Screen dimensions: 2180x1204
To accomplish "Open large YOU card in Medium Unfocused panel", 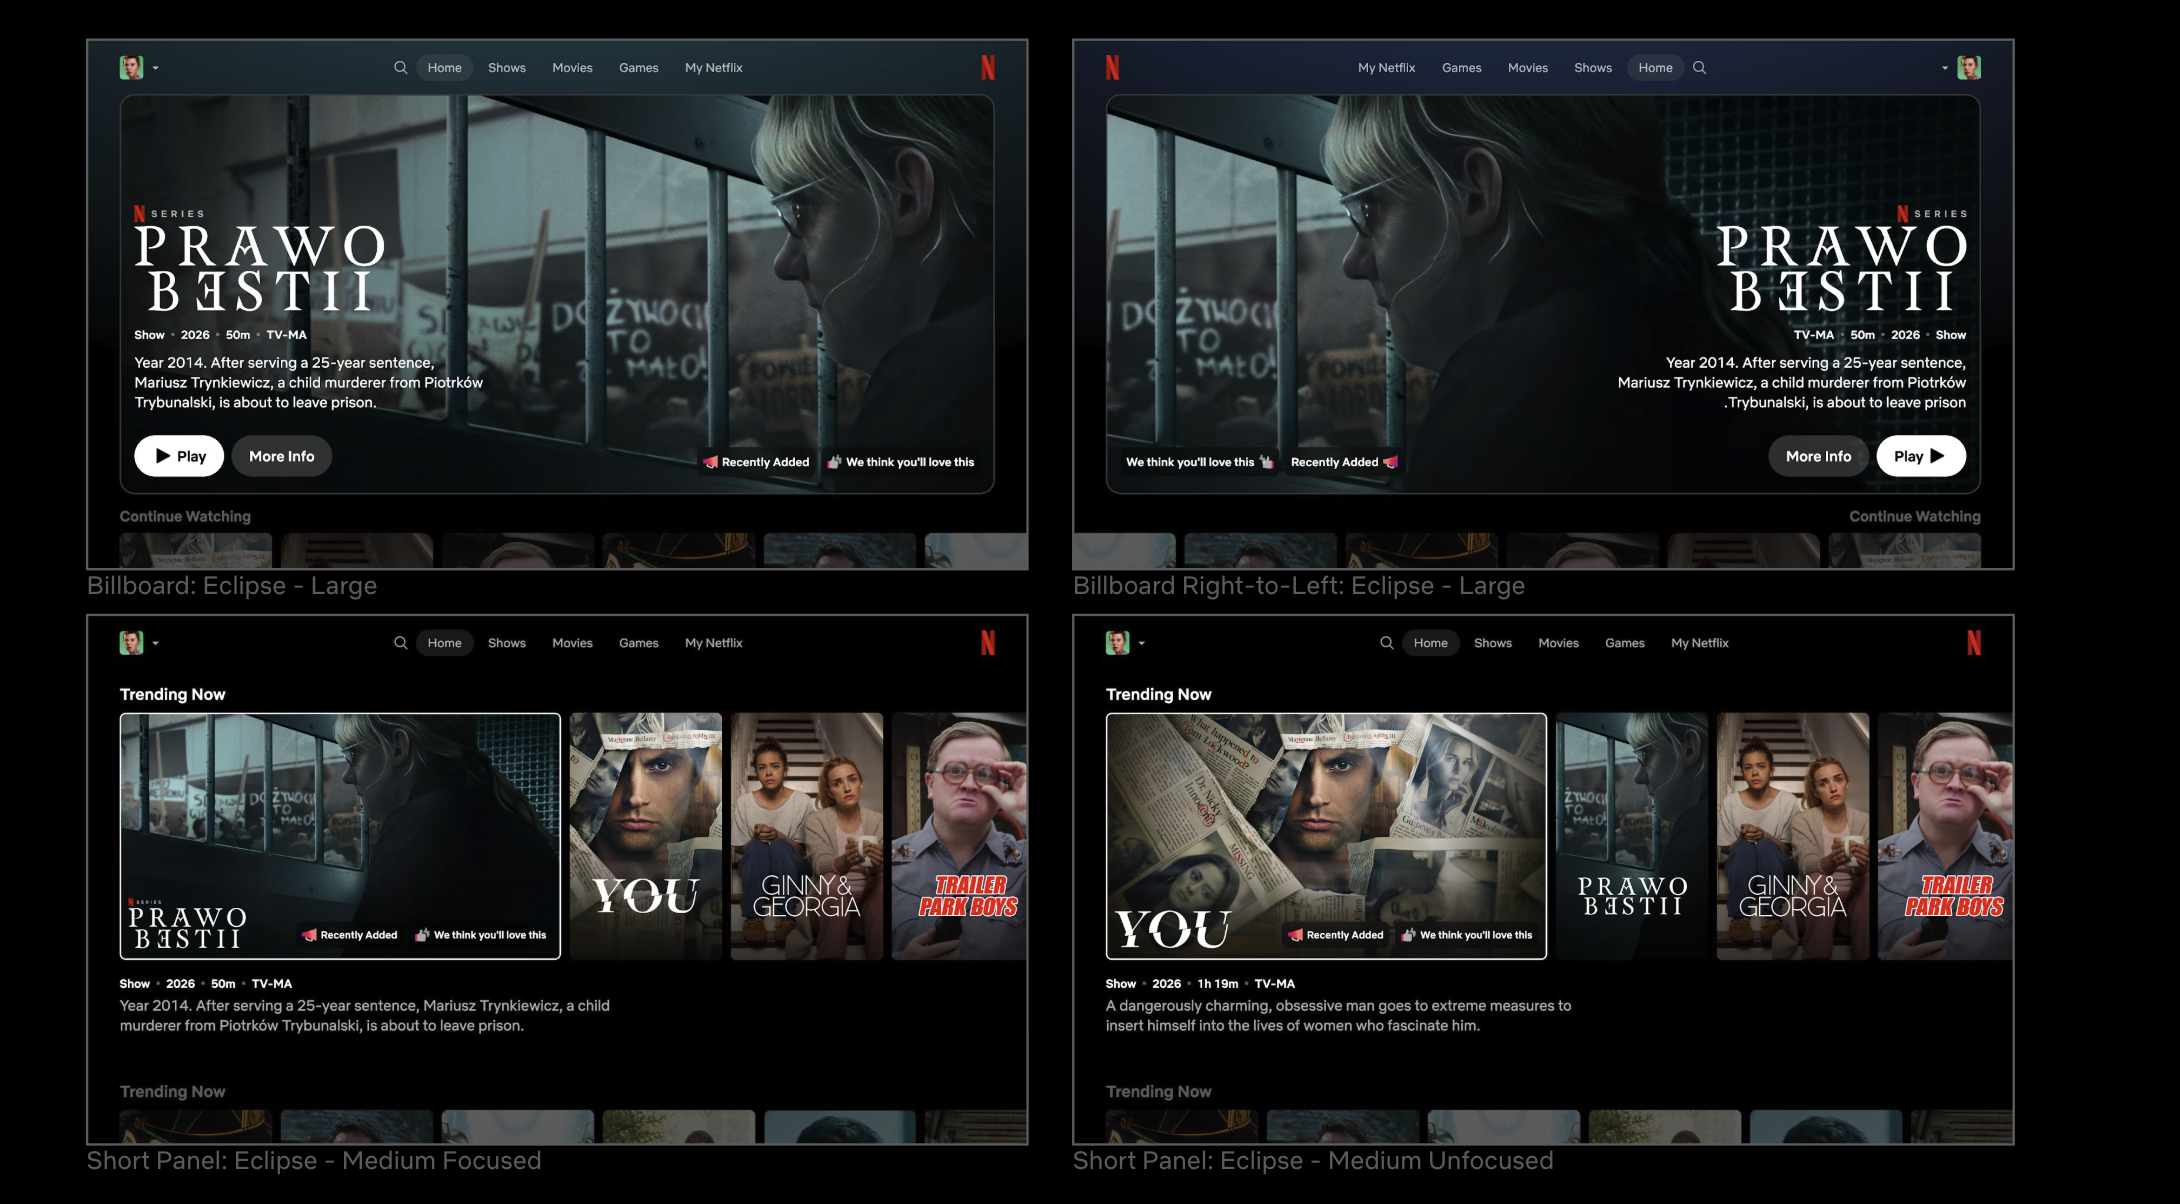I will [1326, 836].
